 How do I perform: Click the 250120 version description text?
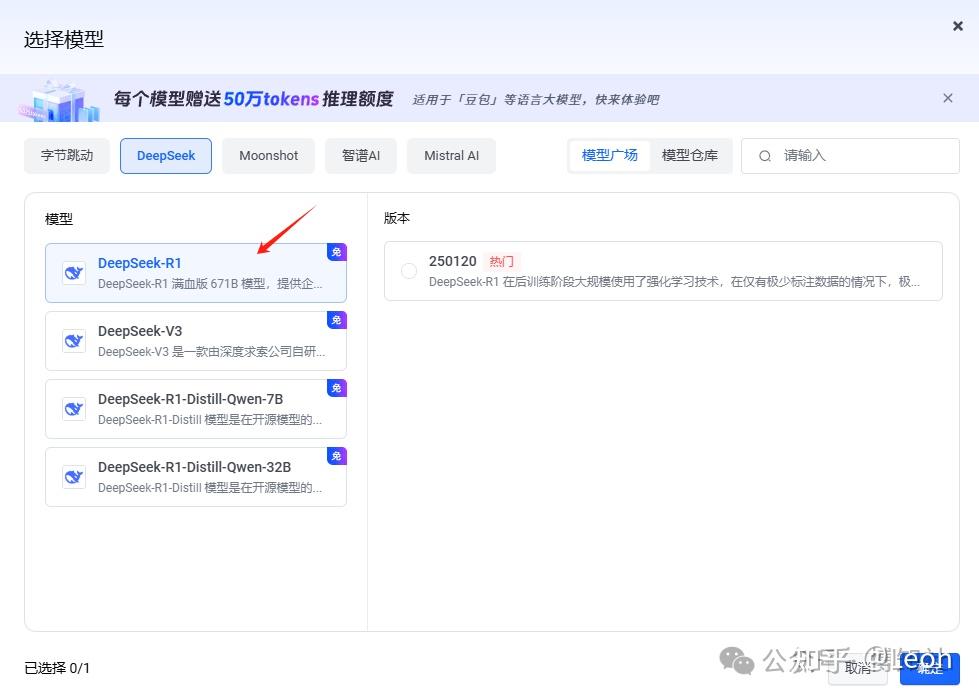coord(674,282)
